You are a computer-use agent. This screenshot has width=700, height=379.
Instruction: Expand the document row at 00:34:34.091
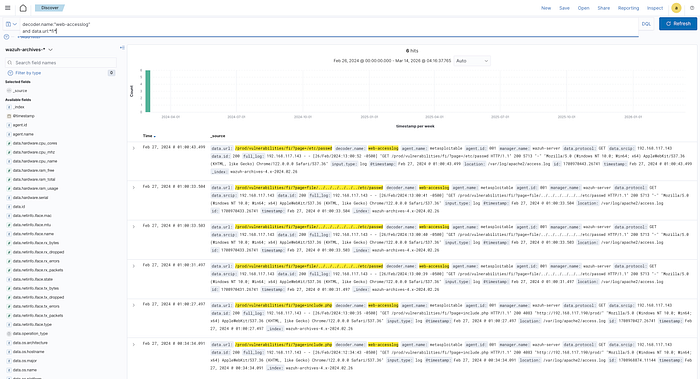(x=133, y=345)
